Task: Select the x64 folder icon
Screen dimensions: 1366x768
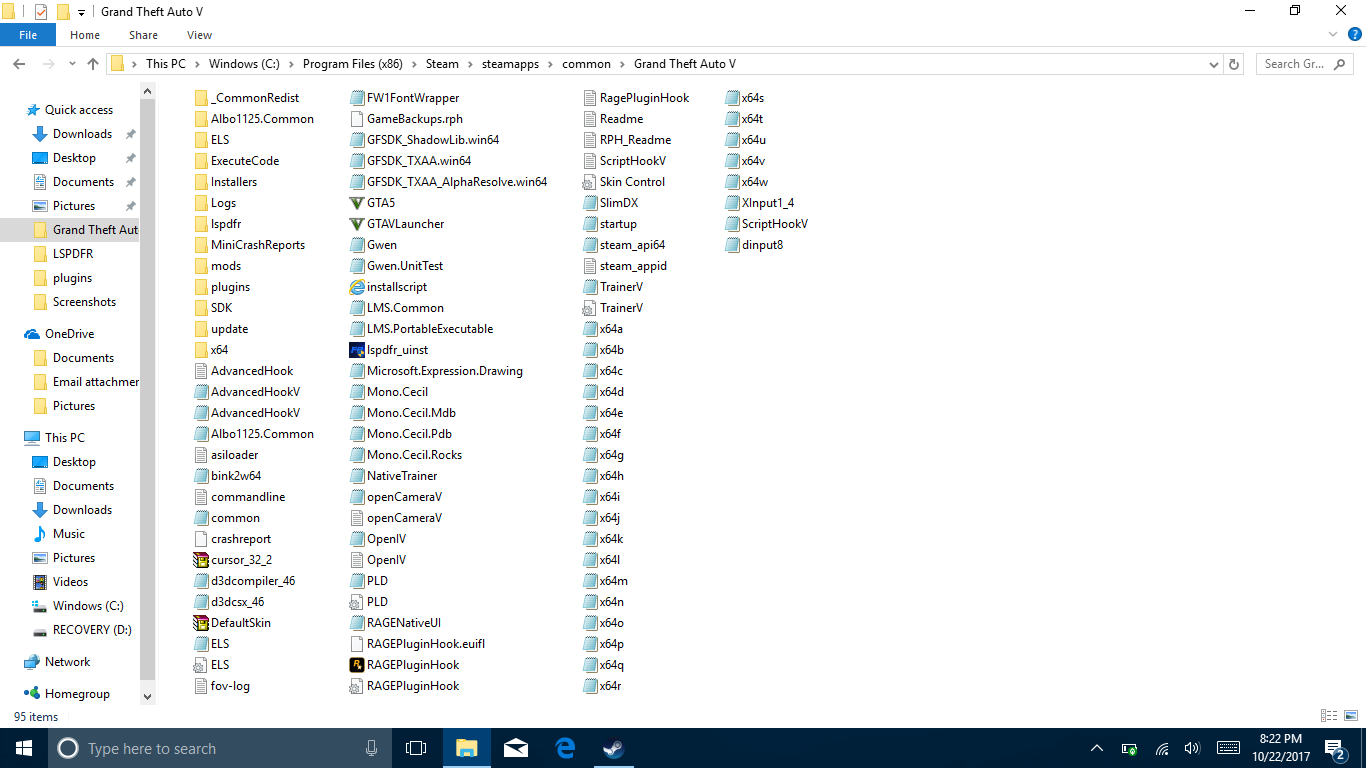Action: 201,350
